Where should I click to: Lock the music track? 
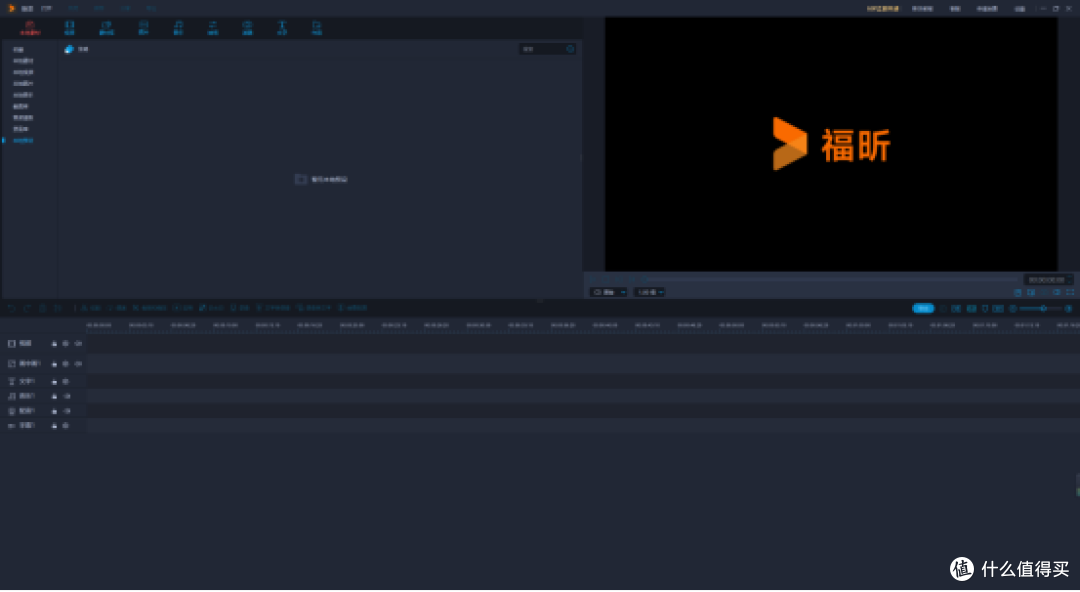pyautogui.click(x=54, y=396)
